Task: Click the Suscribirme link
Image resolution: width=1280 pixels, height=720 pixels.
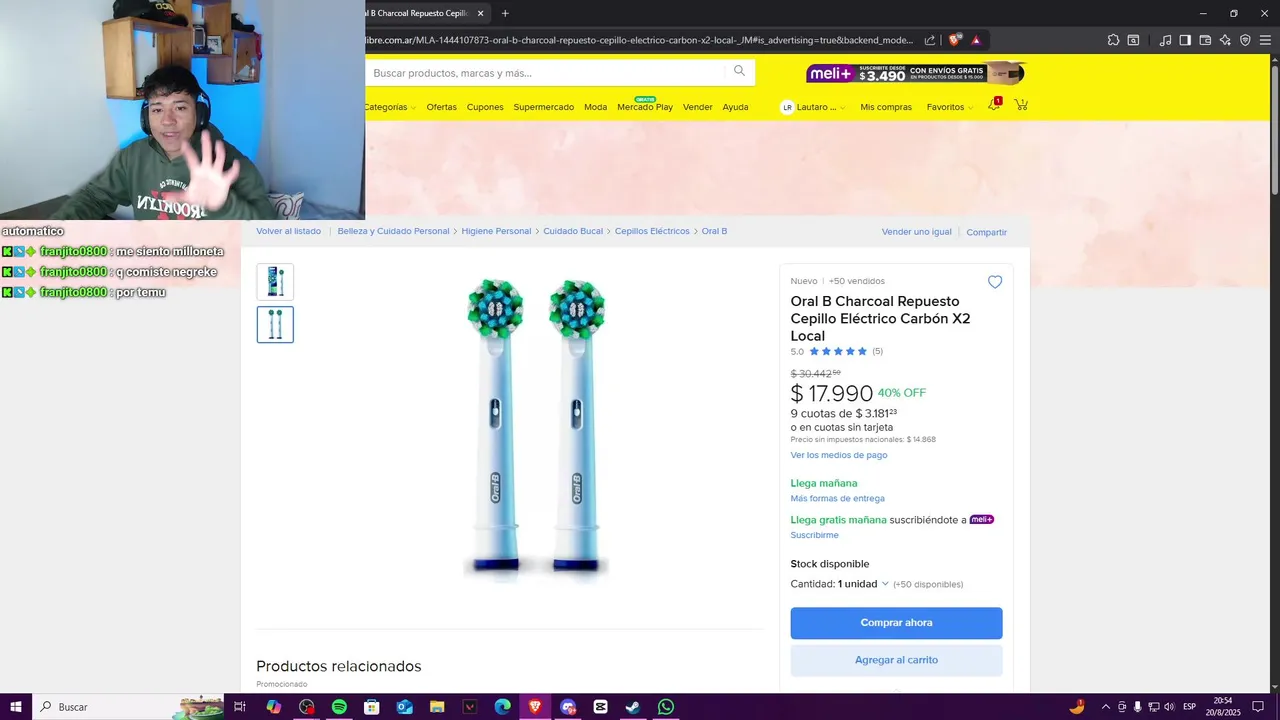Action: point(814,535)
